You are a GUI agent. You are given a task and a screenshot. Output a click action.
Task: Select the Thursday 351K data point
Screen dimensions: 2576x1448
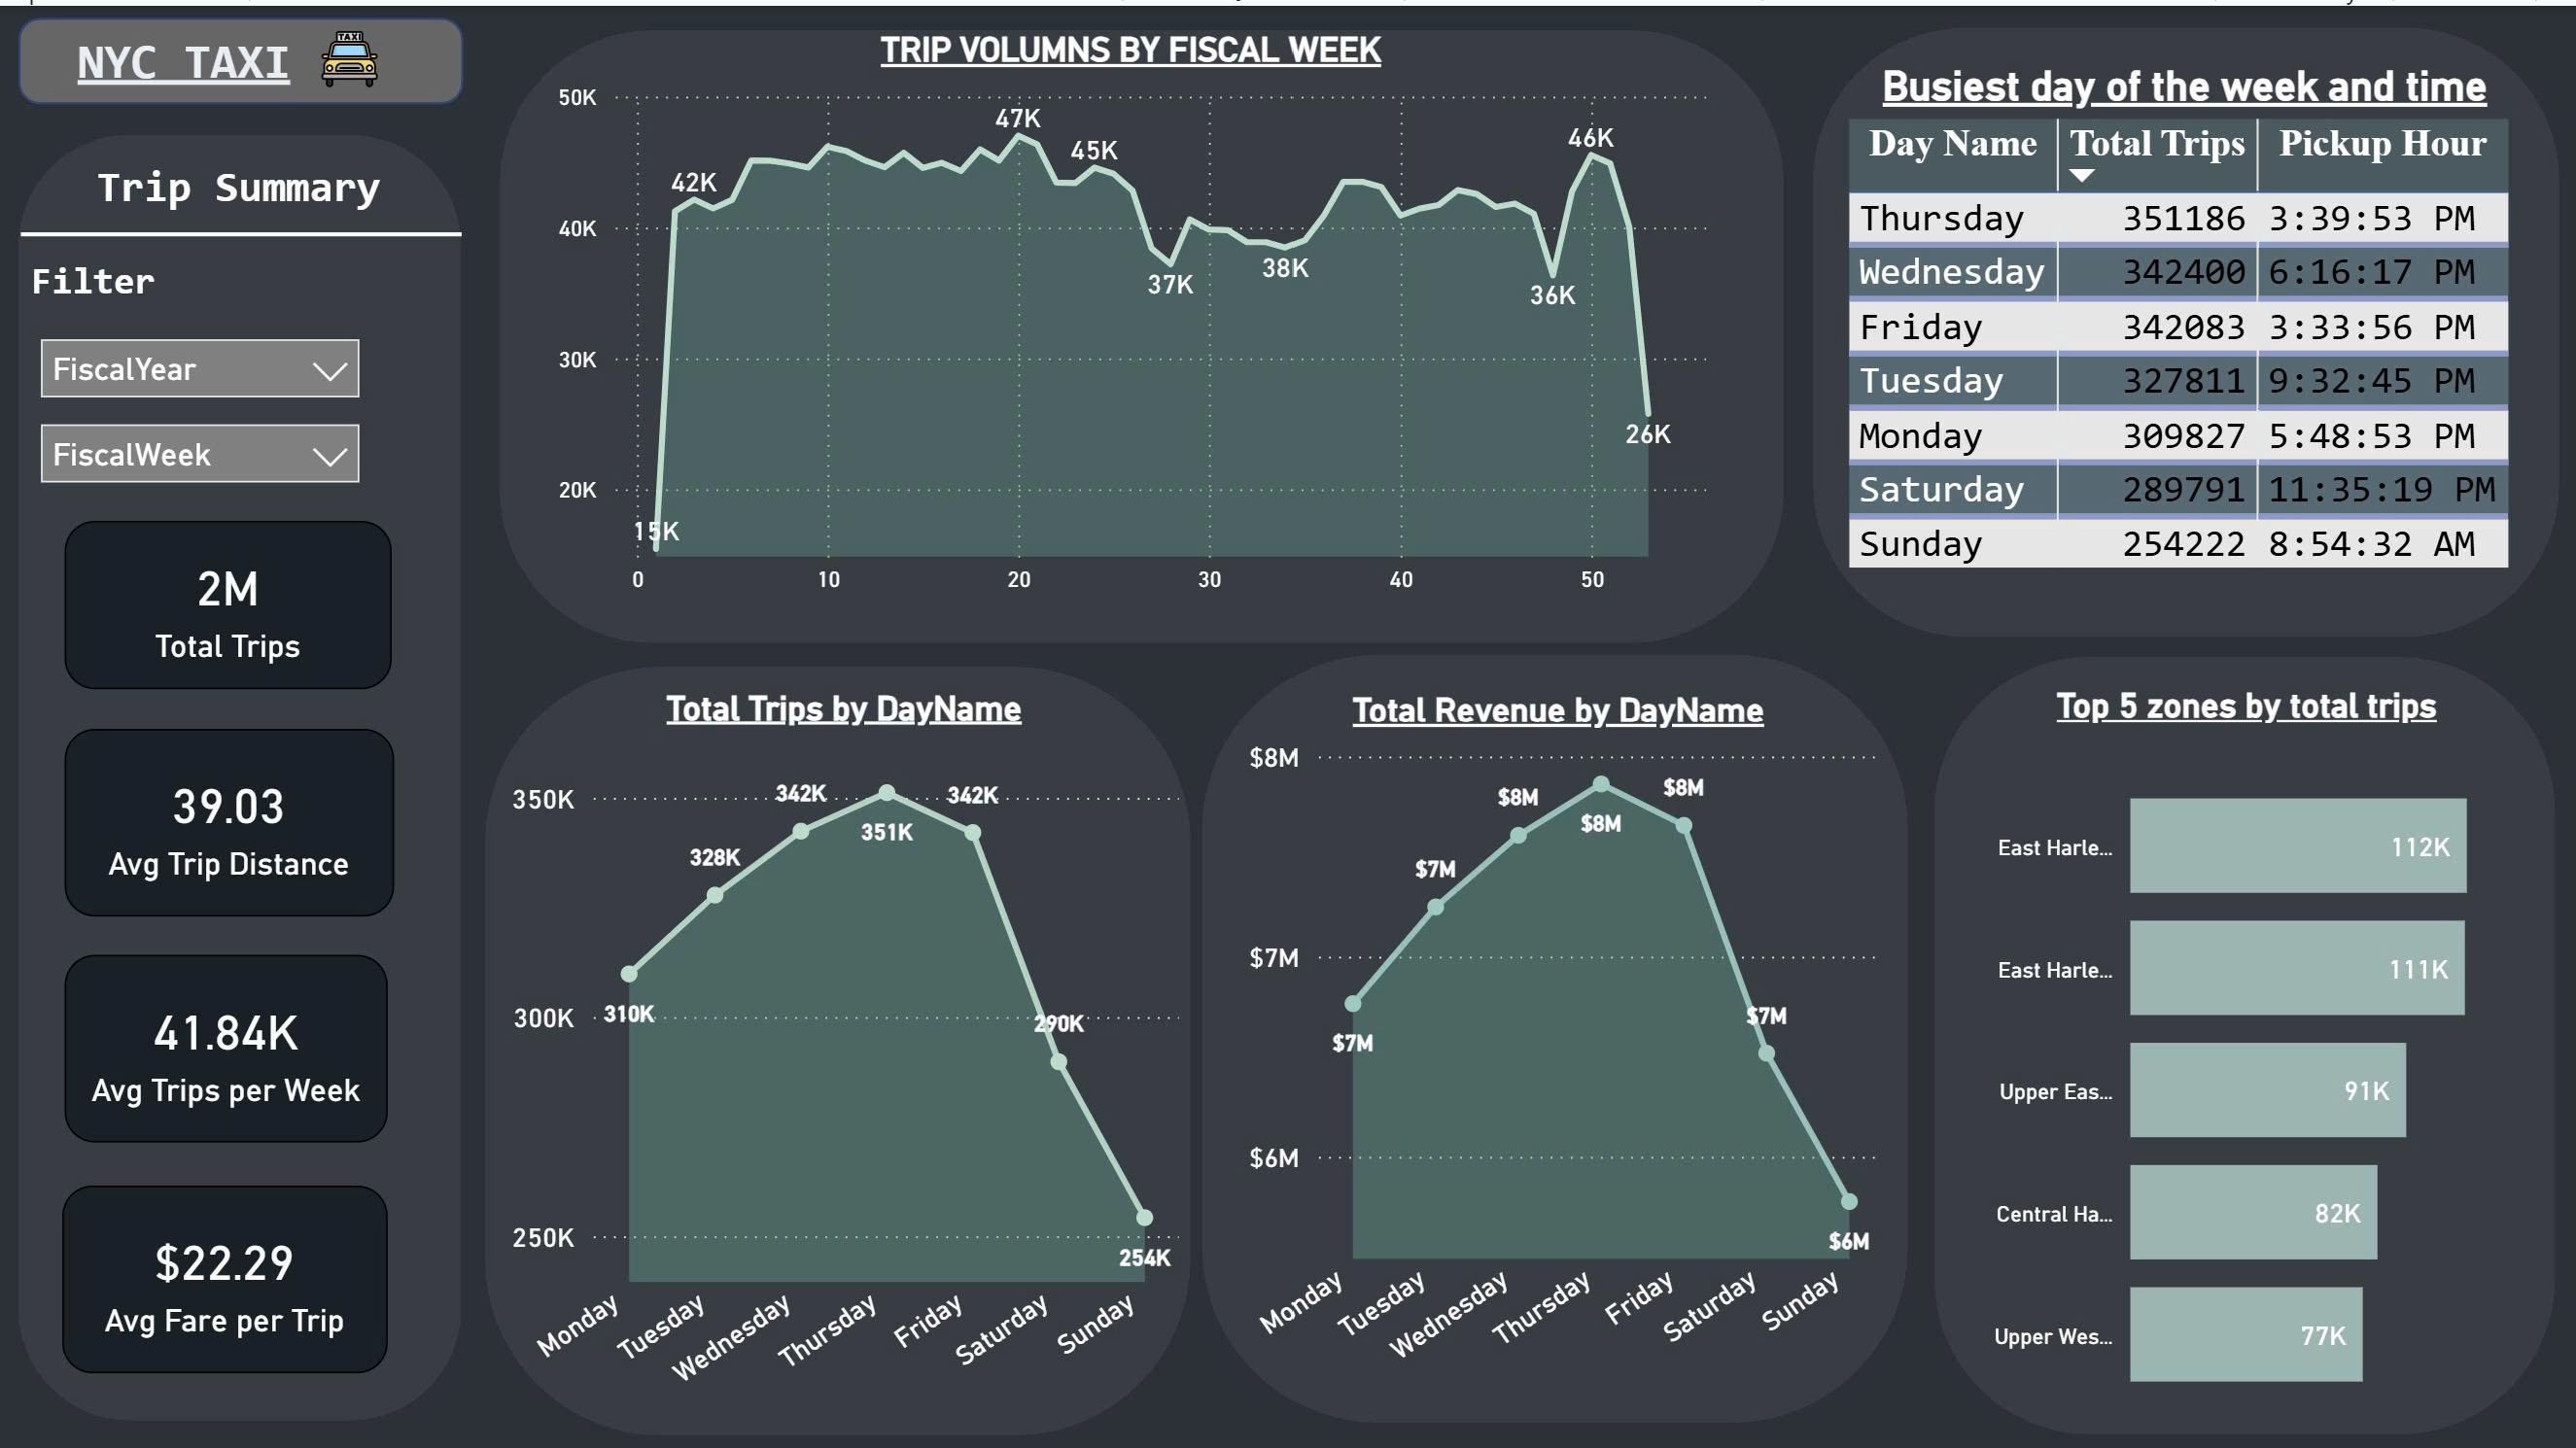[886, 793]
